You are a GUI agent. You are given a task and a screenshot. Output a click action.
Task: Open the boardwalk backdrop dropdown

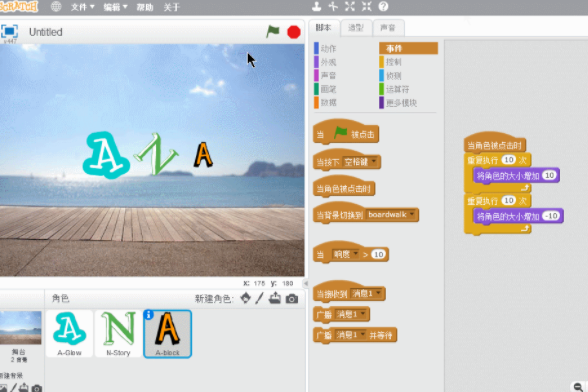412,214
